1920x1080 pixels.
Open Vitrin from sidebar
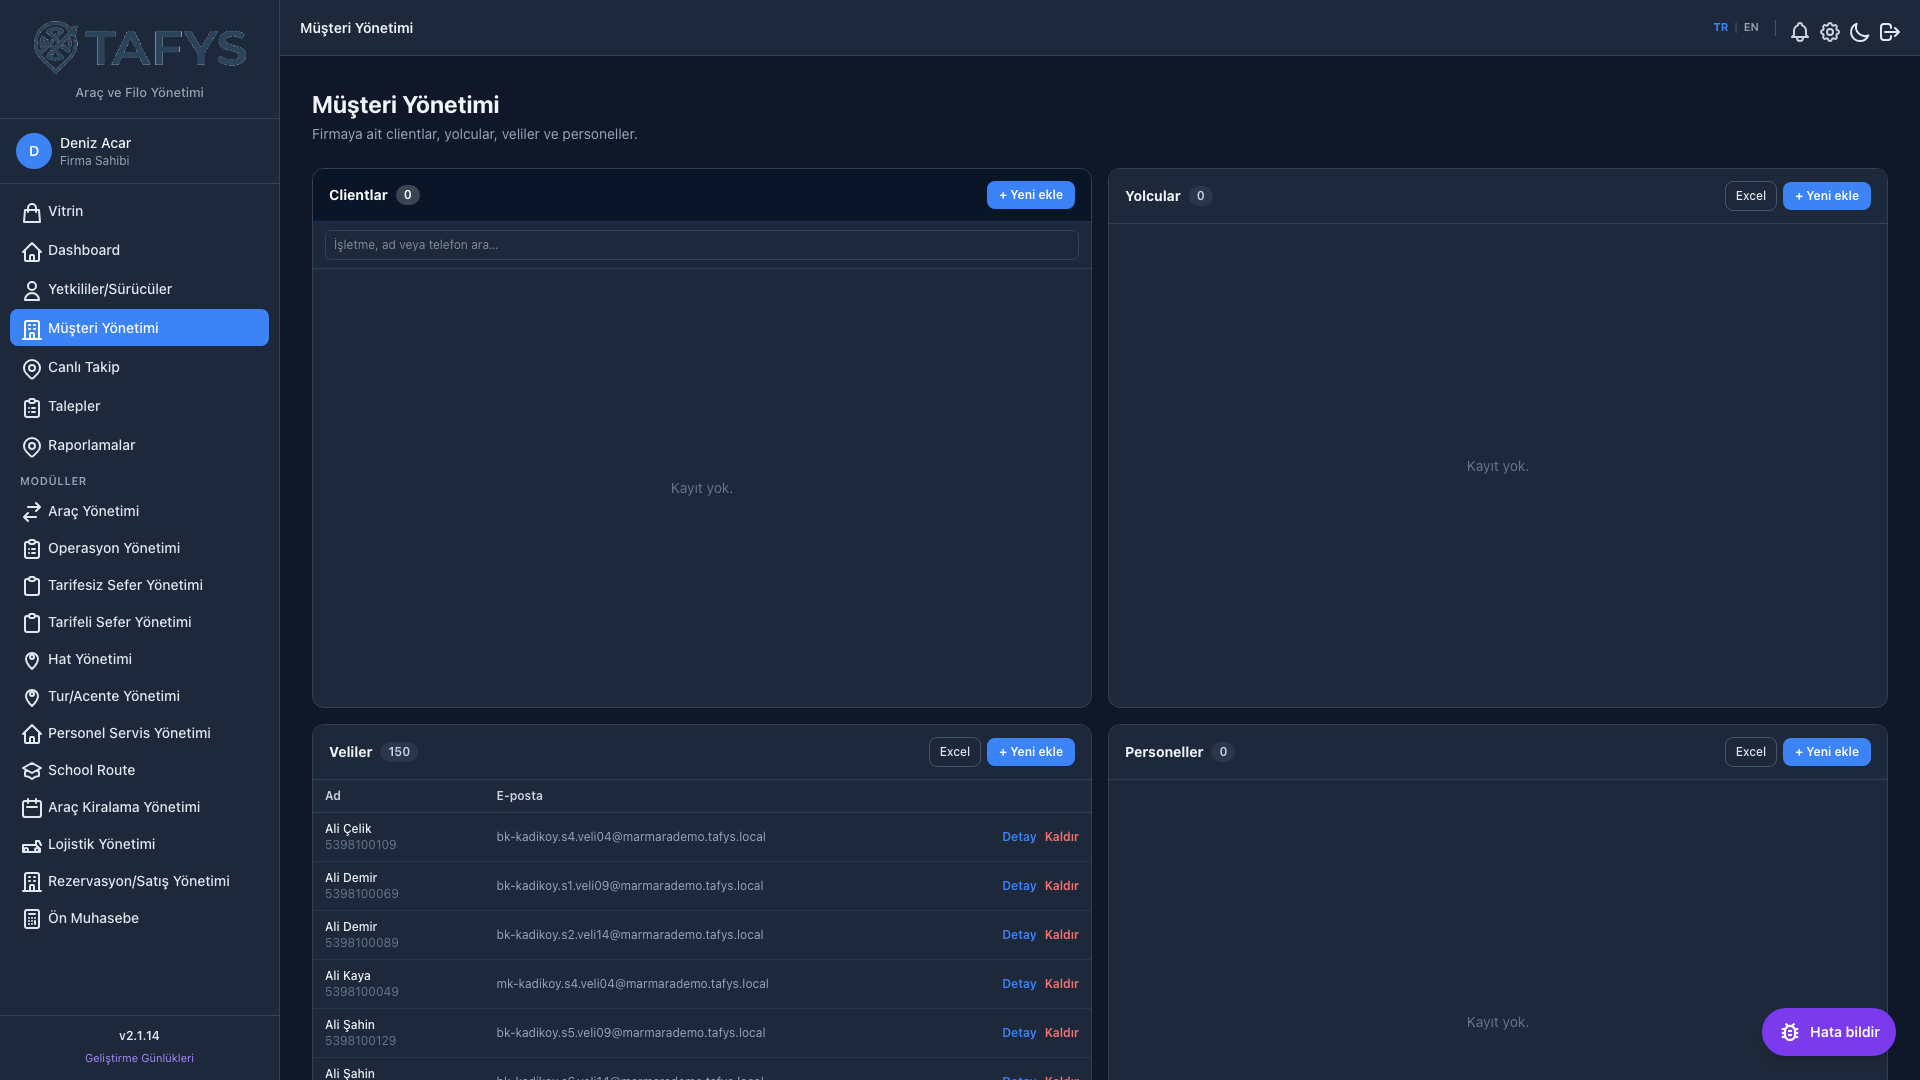[139, 211]
